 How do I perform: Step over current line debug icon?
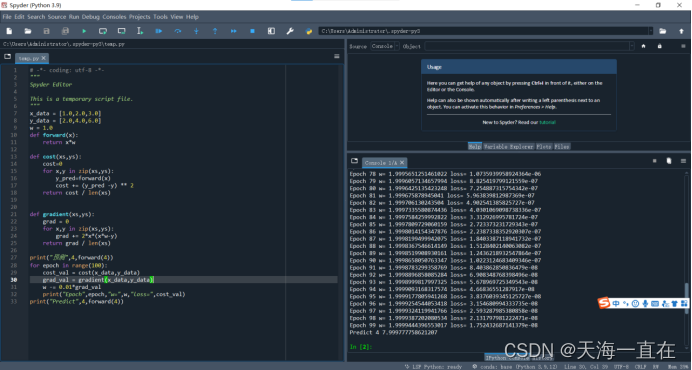pos(177,31)
